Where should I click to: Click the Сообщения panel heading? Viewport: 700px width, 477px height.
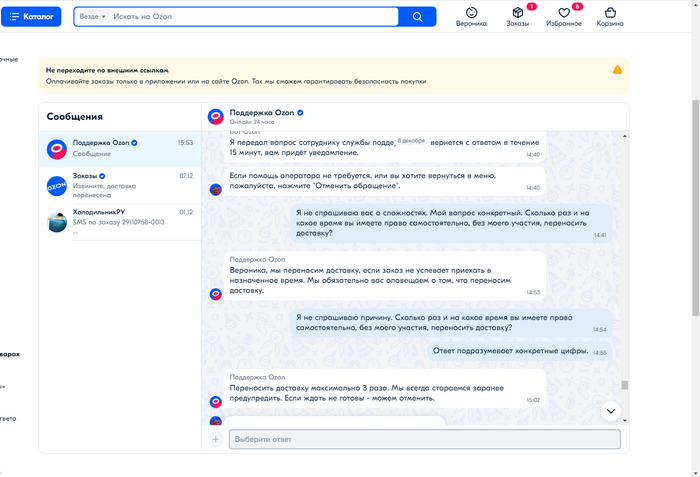pyautogui.click(x=75, y=117)
